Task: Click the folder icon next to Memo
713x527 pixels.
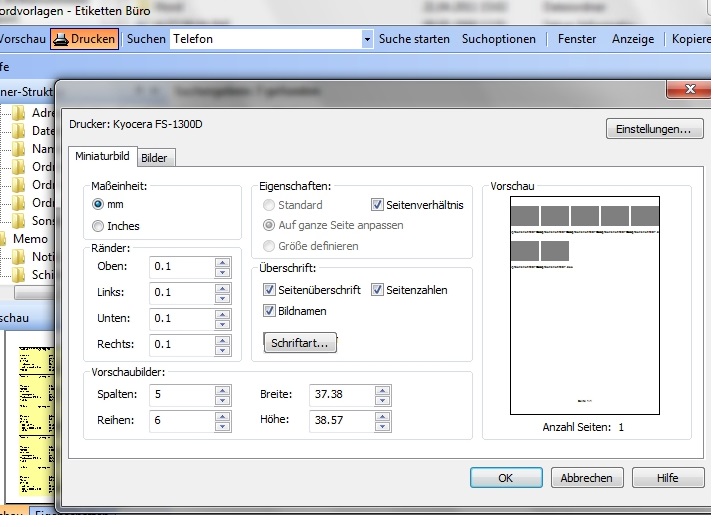Action: pyautogui.click(x=4, y=239)
